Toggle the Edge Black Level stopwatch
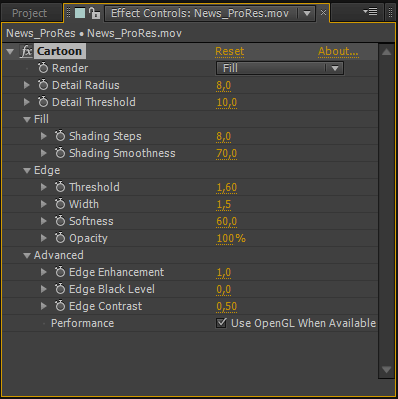This screenshot has height=399, width=398. (60, 289)
